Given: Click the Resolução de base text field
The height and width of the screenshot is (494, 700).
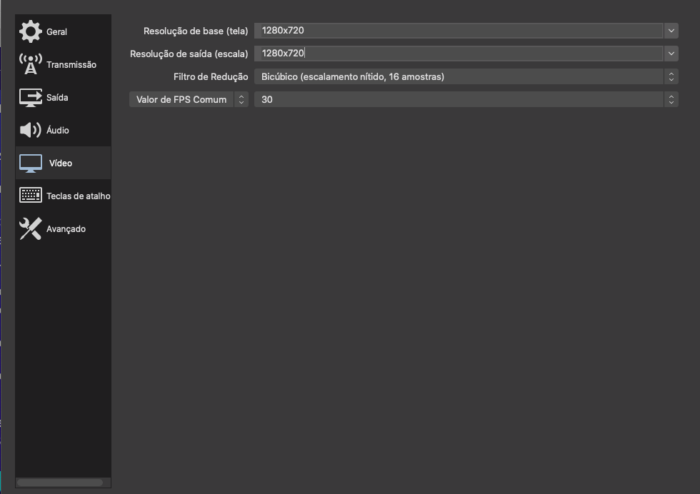Looking at the screenshot, I should [x=458, y=31].
